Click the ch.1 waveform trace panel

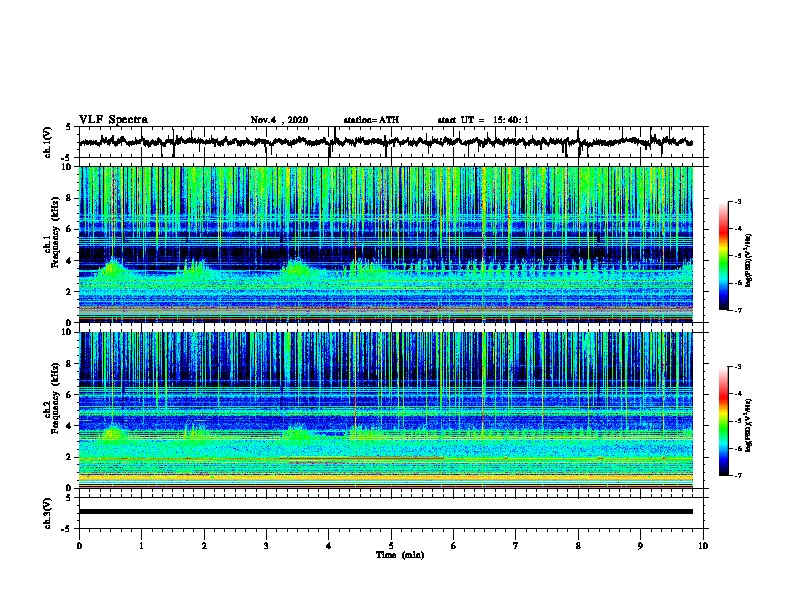click(391, 142)
